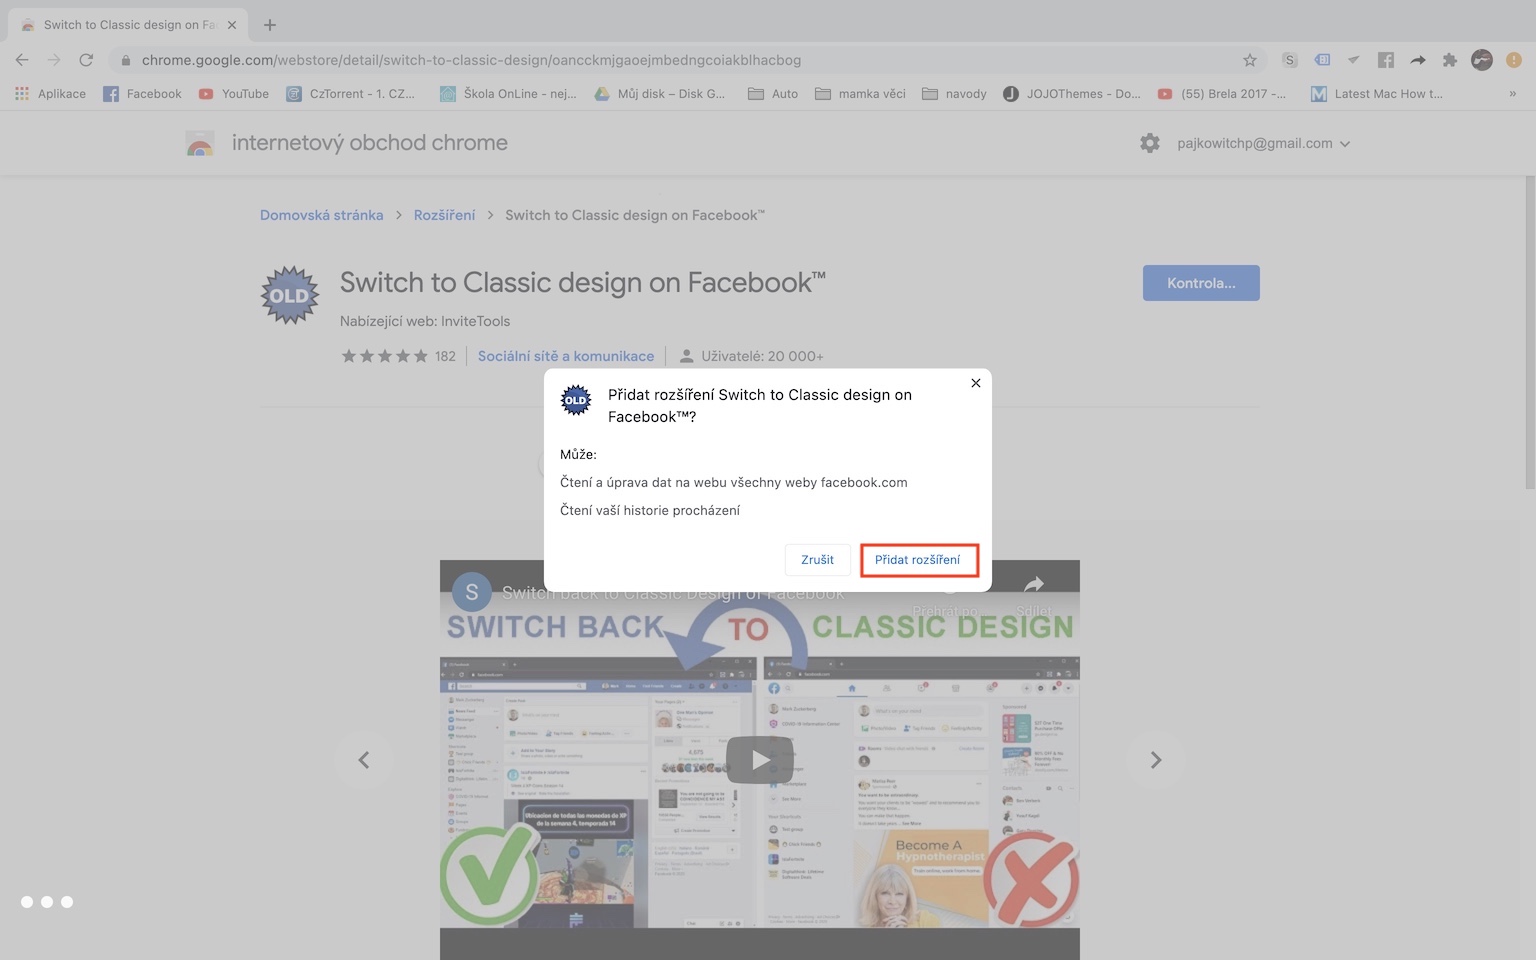1536x960 pixels.
Task: Click the OLD extension badge icon on page
Action: tap(290, 295)
